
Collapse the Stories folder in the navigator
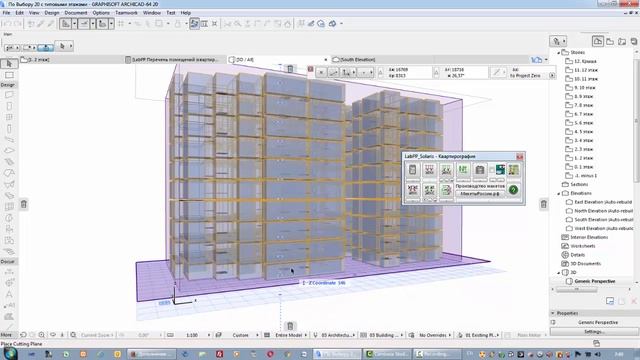click(x=558, y=53)
